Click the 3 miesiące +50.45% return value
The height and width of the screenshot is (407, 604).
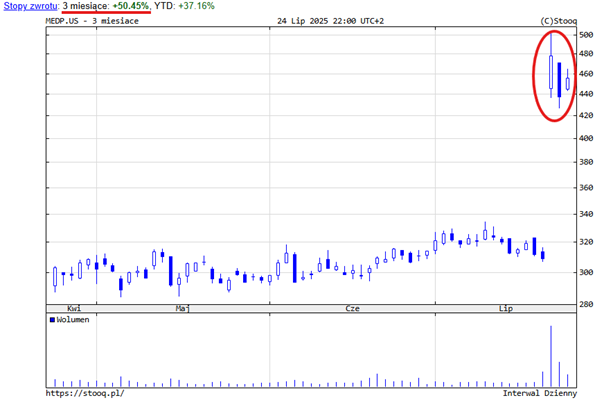point(106,6)
